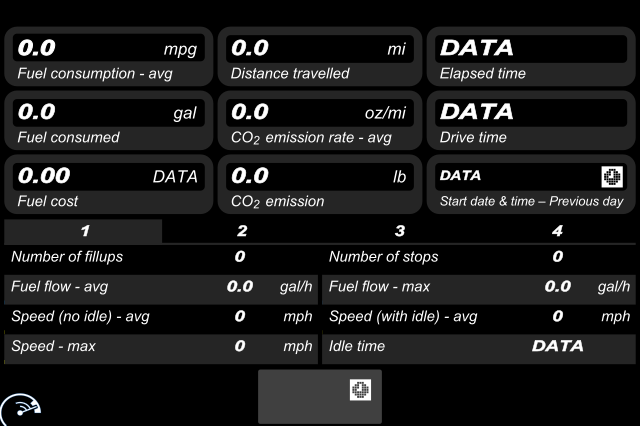Tap CO2 emission rate - avg tile
Screen dimensions: 640x426
coord(320,120)
